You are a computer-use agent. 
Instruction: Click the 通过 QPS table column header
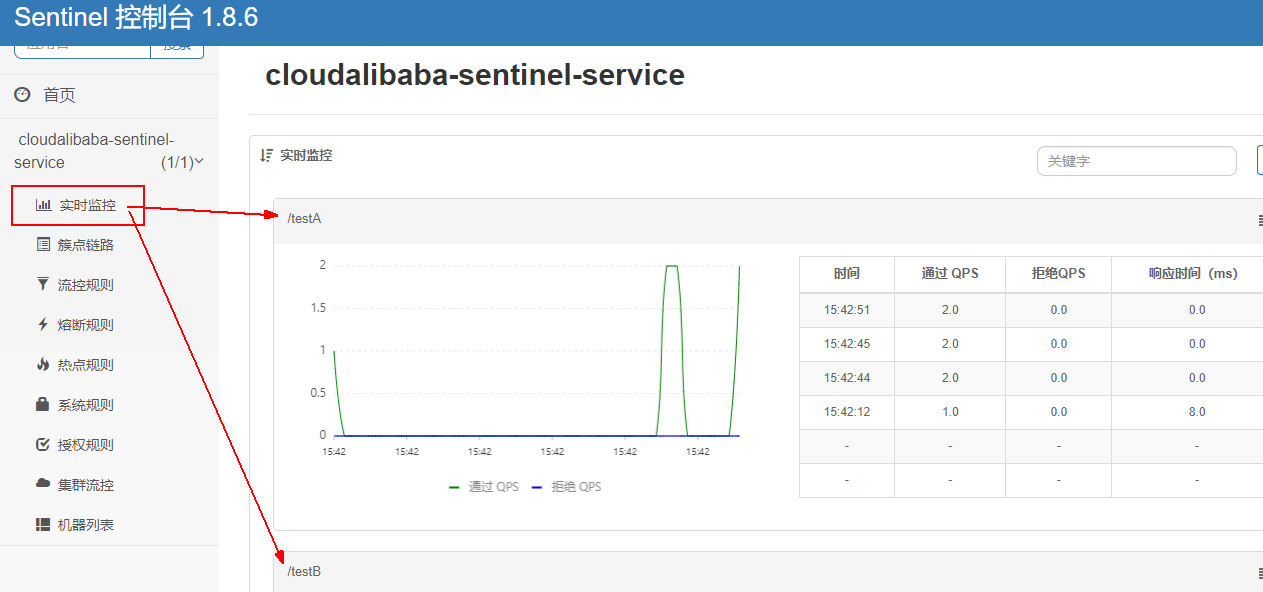tap(950, 274)
